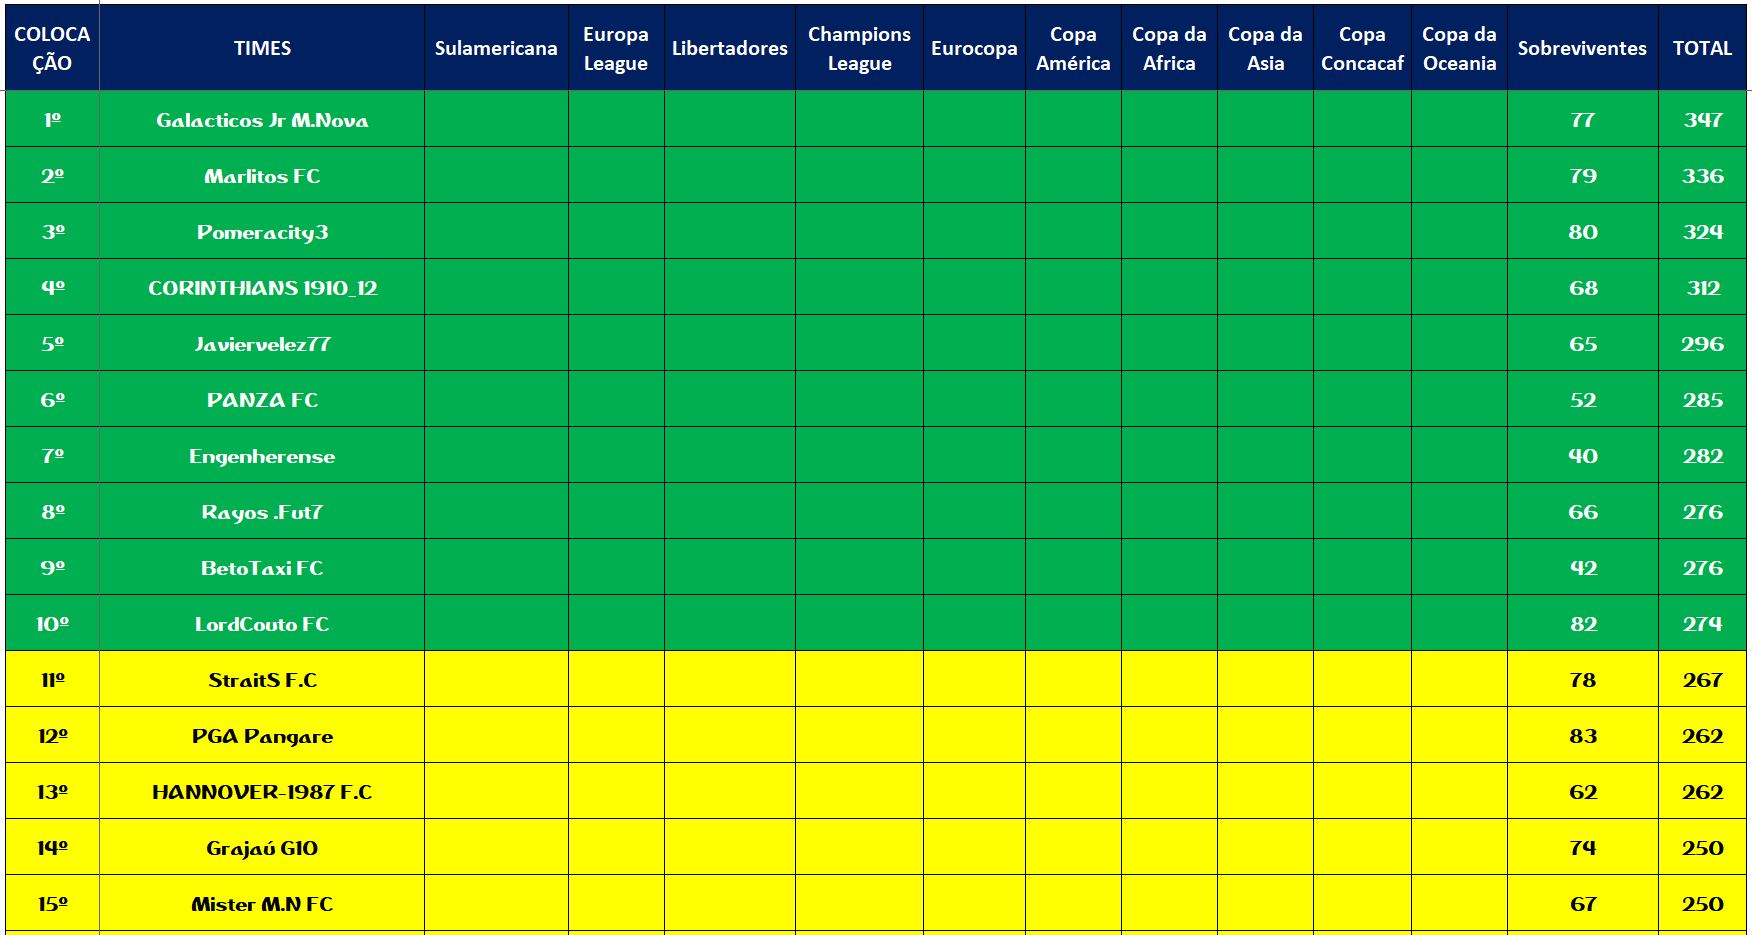
Task: Select the HANNOVER-1987 F.C cell
Action: [x=262, y=792]
